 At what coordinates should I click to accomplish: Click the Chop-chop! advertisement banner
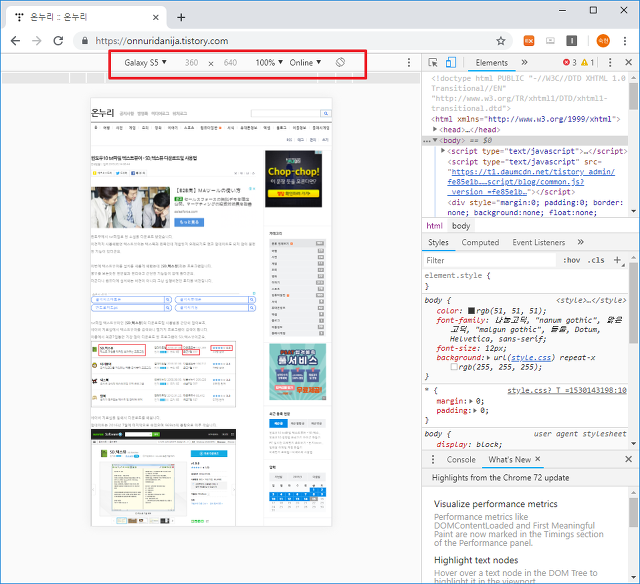tap(293, 179)
